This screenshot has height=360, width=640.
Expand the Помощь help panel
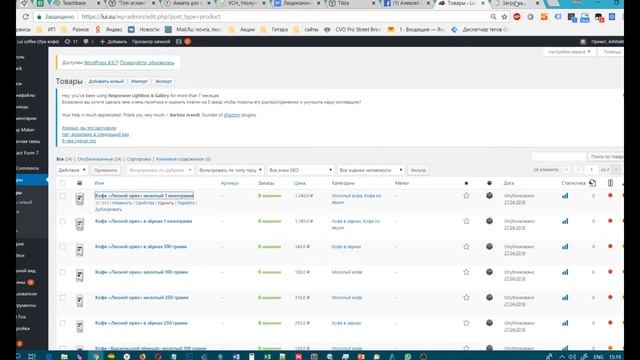(611, 52)
